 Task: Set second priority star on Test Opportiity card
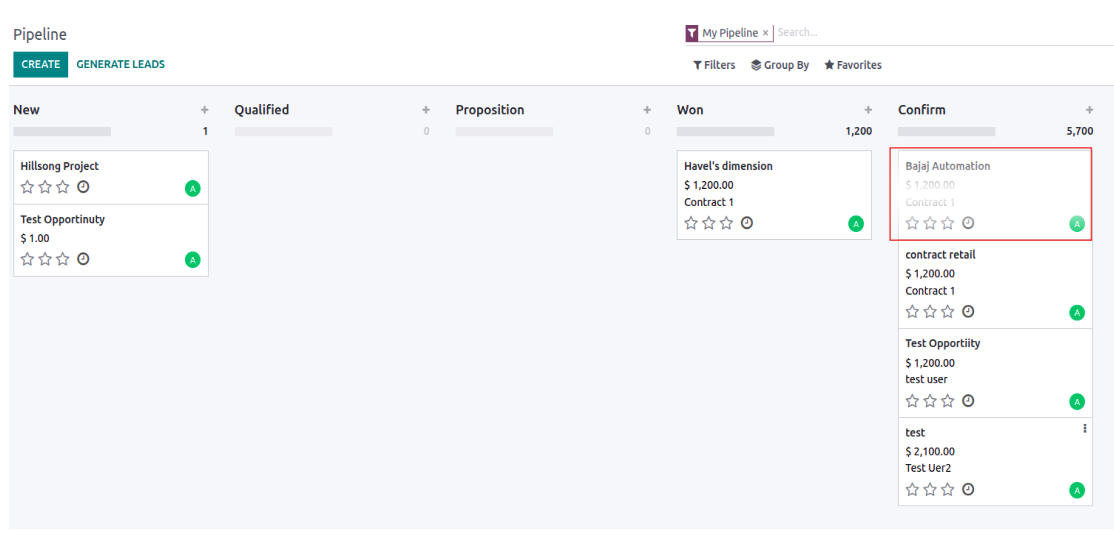[930, 401]
